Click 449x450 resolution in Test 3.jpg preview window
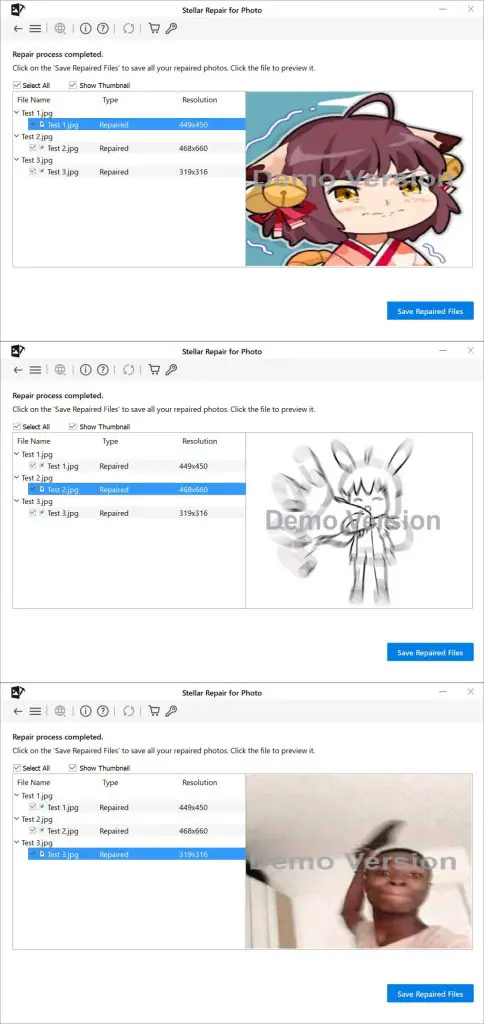 [193, 807]
